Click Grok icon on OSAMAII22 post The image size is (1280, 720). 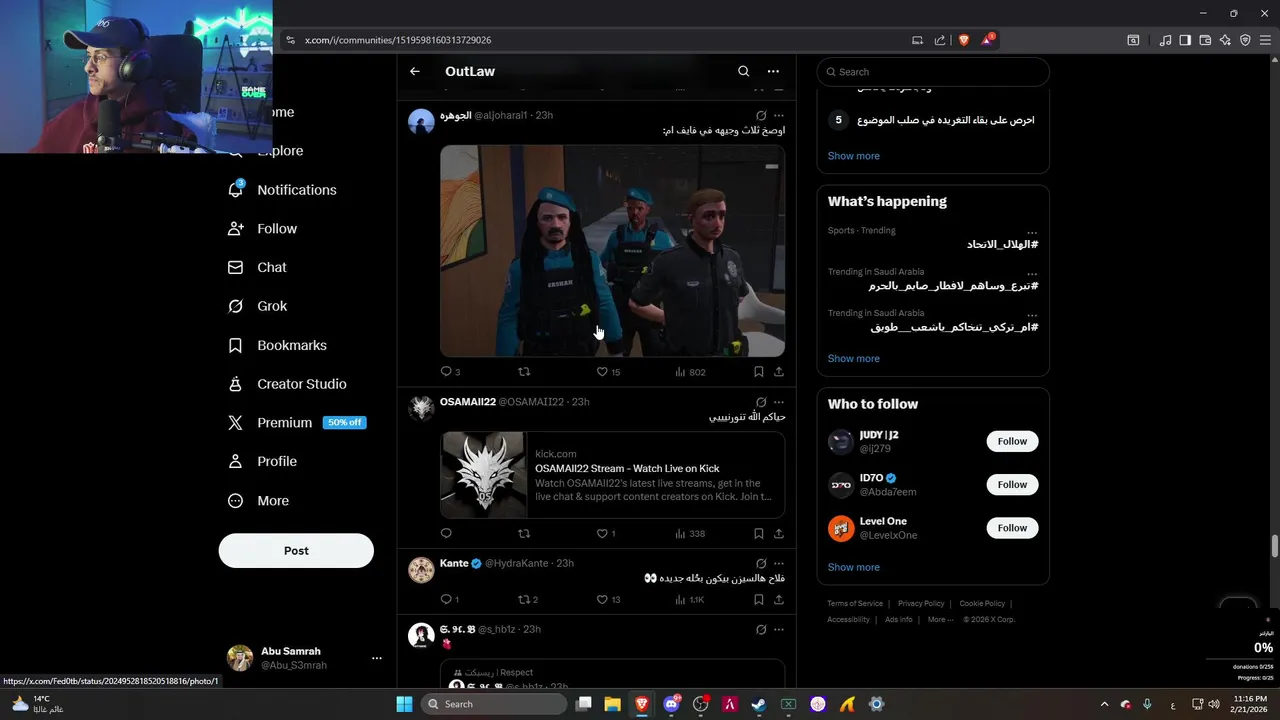tap(761, 402)
